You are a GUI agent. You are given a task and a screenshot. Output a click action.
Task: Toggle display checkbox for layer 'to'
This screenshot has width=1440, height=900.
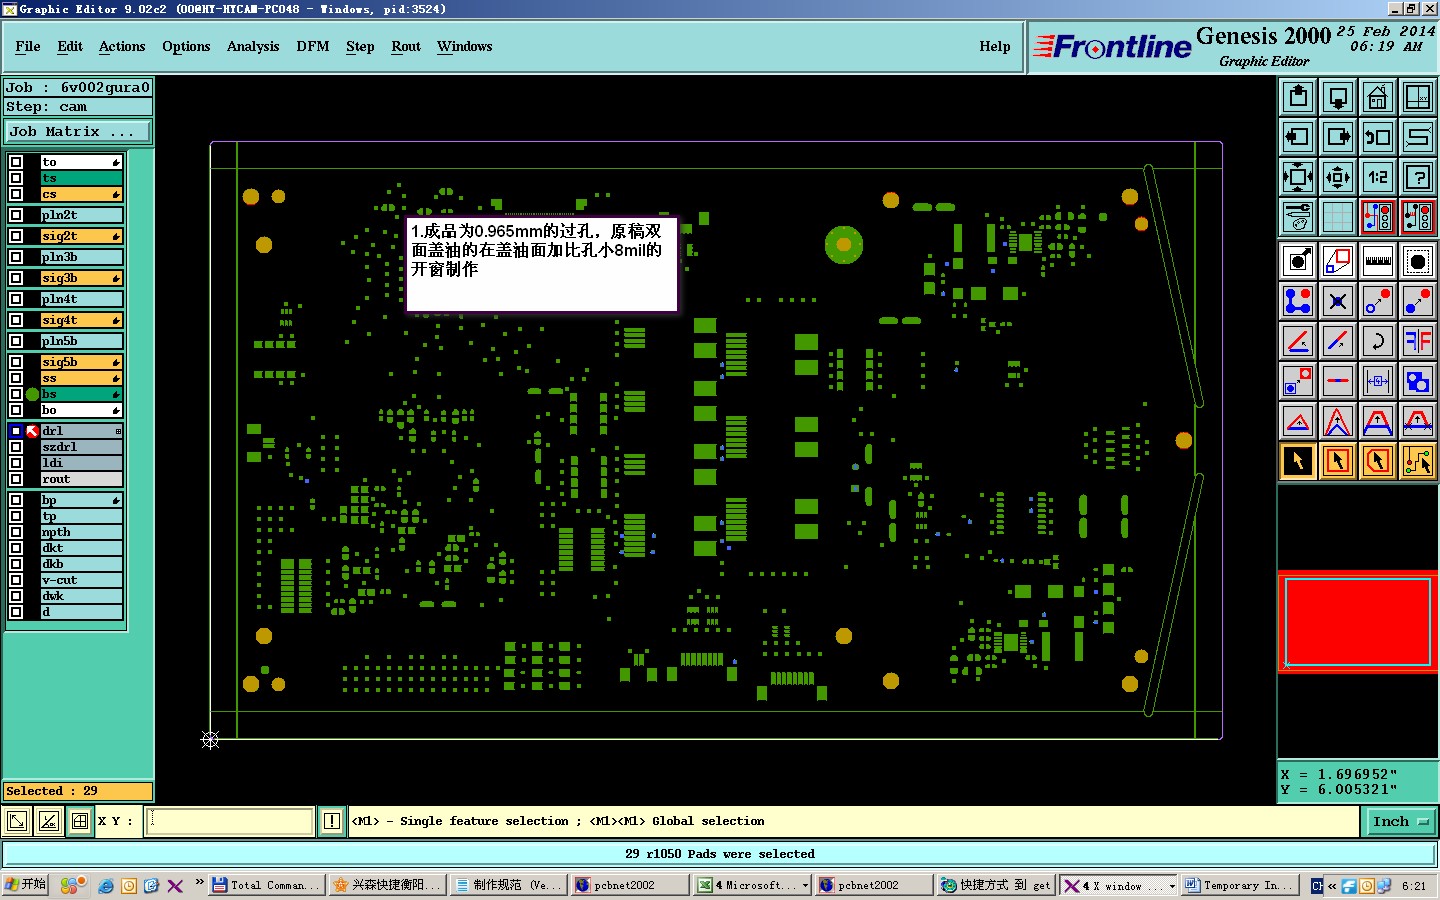tap(16, 162)
